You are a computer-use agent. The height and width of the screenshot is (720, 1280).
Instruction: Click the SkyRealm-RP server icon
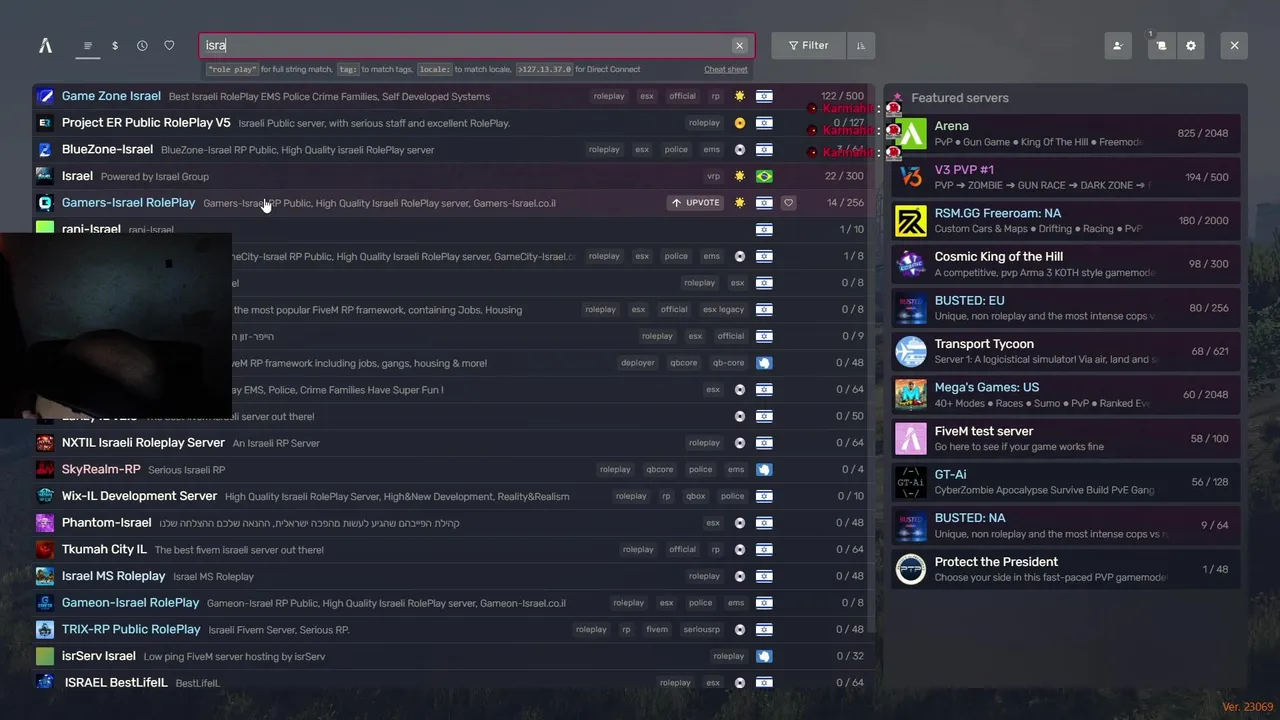pyautogui.click(x=45, y=469)
